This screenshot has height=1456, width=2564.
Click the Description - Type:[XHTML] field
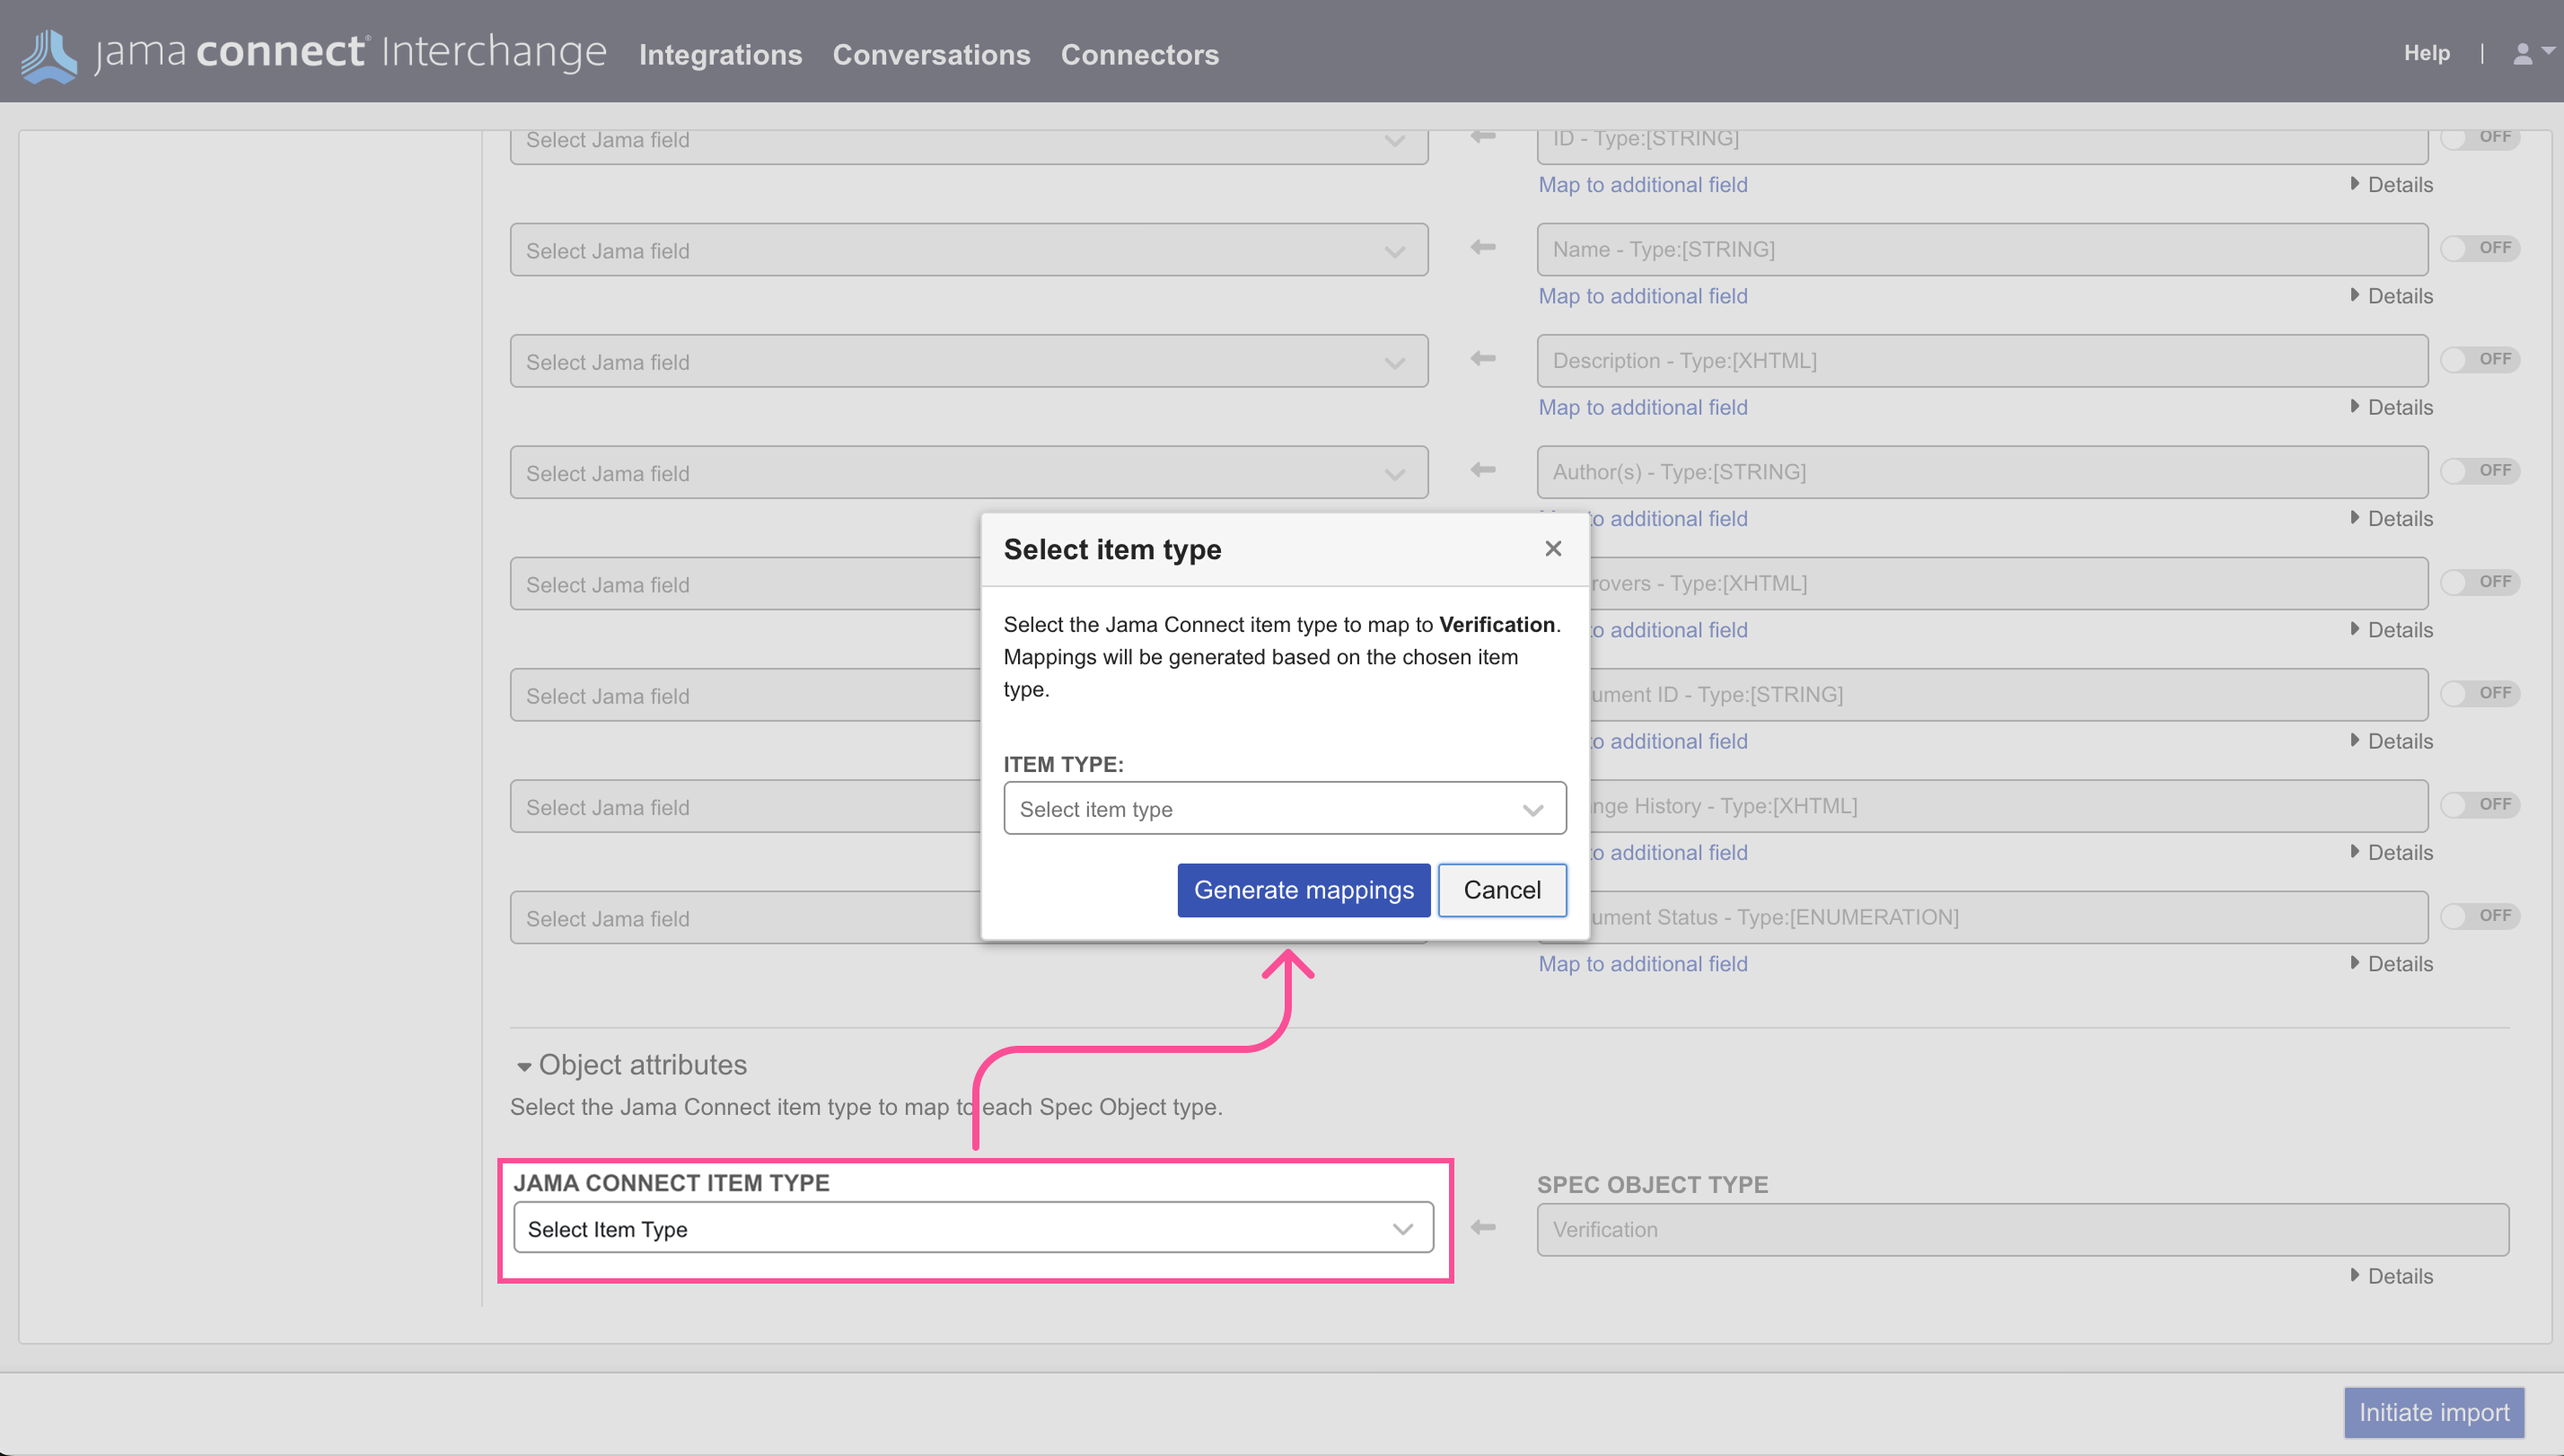(x=1982, y=360)
